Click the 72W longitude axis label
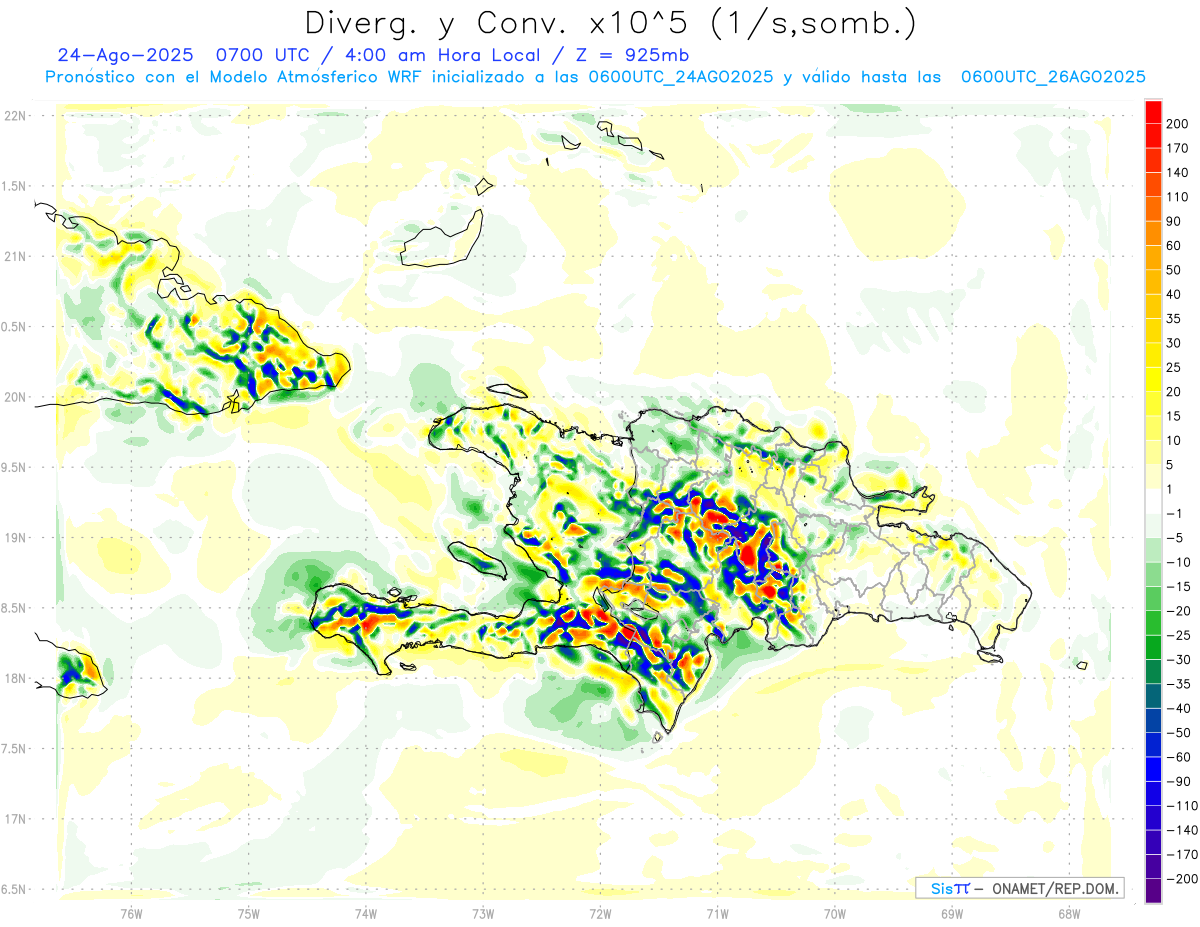The width and height of the screenshot is (1200, 927). pyautogui.click(x=600, y=913)
